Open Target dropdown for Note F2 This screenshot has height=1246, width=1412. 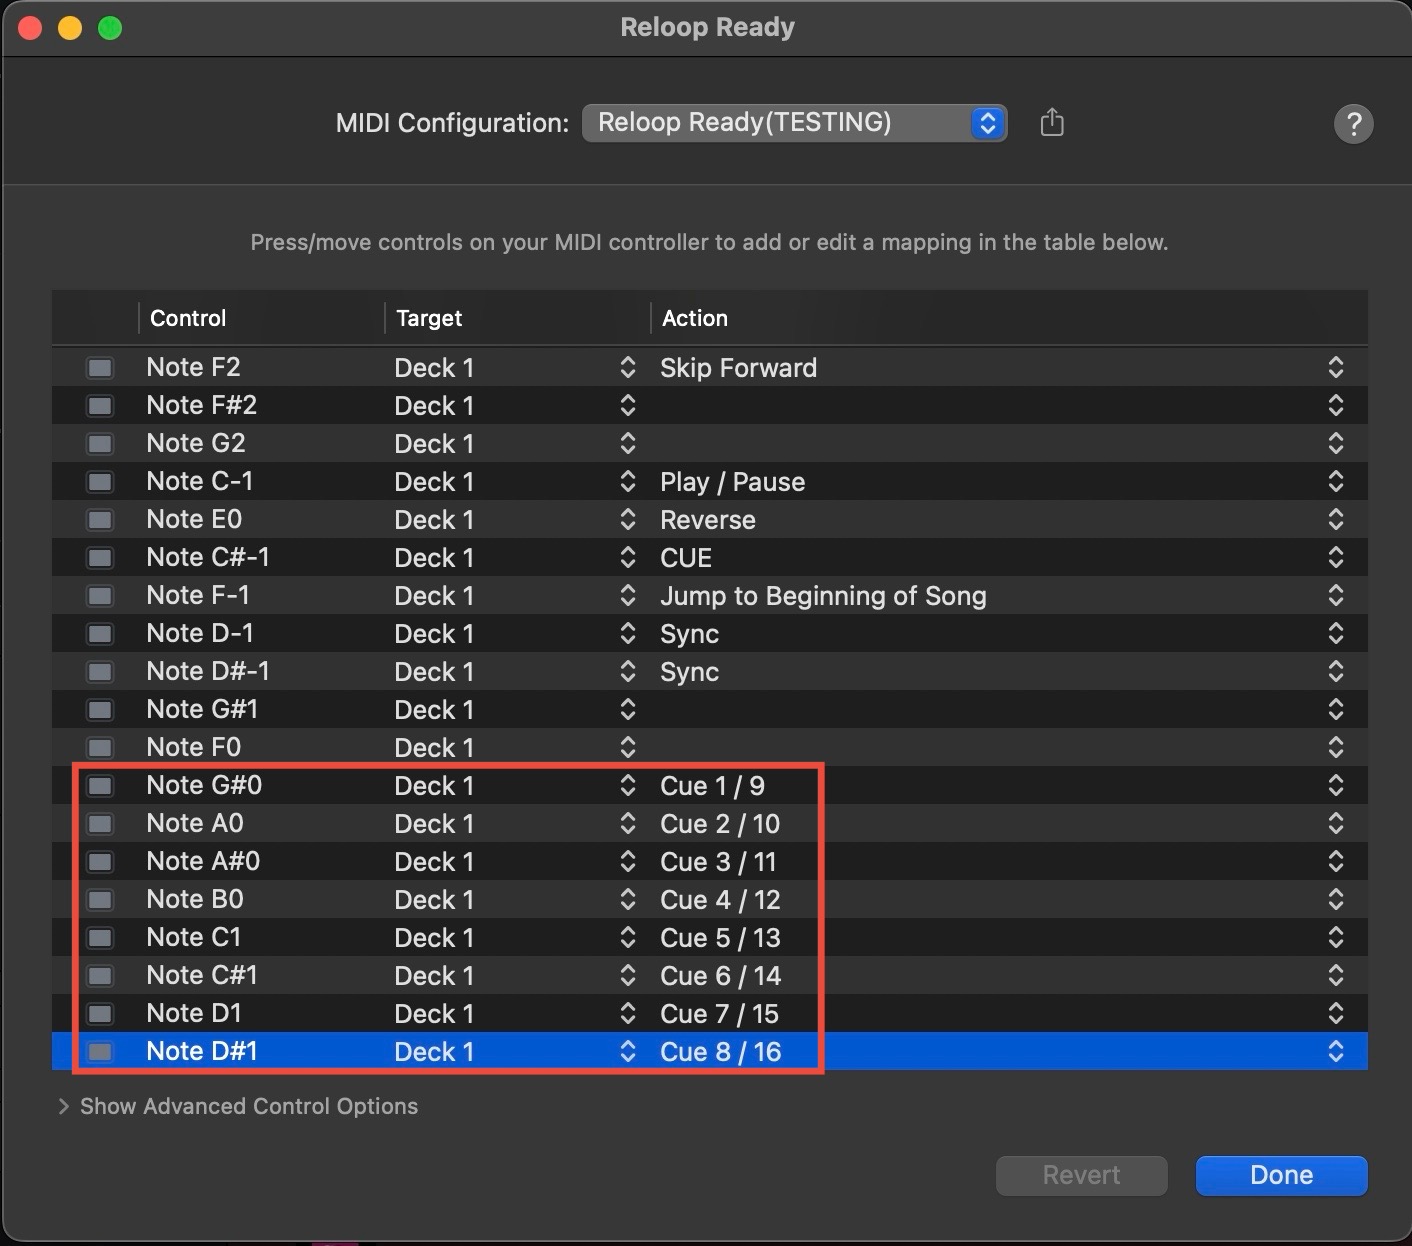[x=627, y=368]
